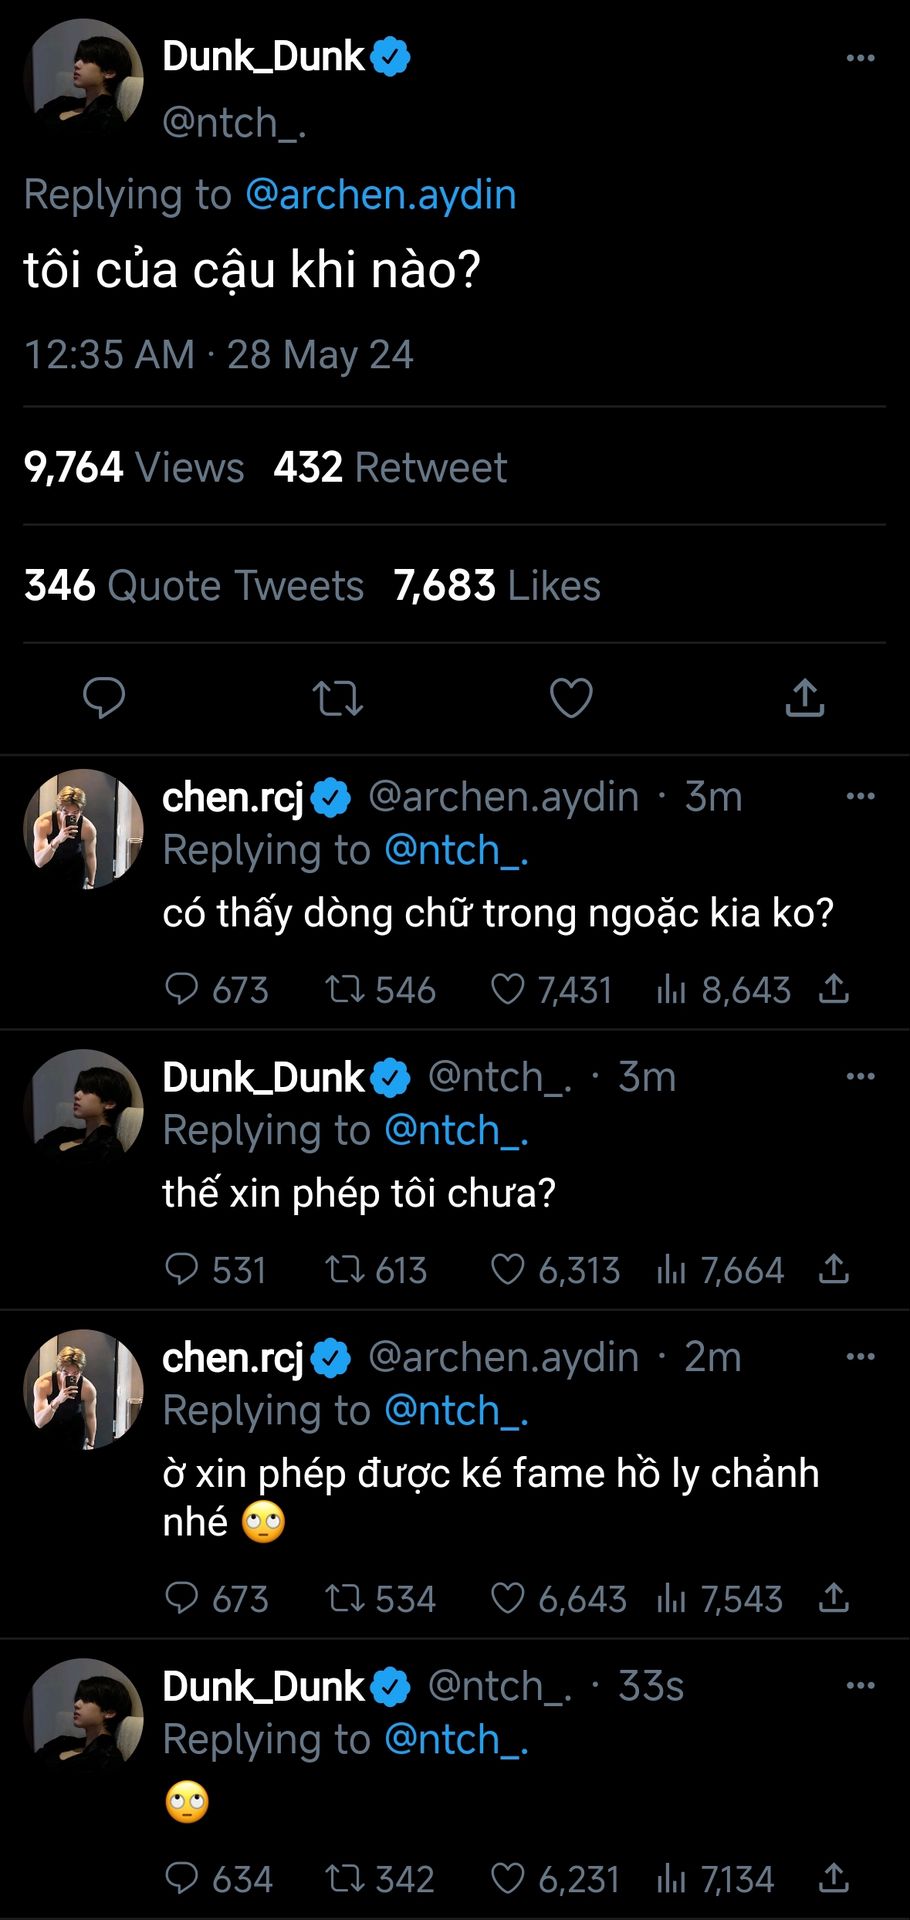Open more options for the main tweet
Image resolution: width=910 pixels, height=1920 pixels.
(860, 58)
